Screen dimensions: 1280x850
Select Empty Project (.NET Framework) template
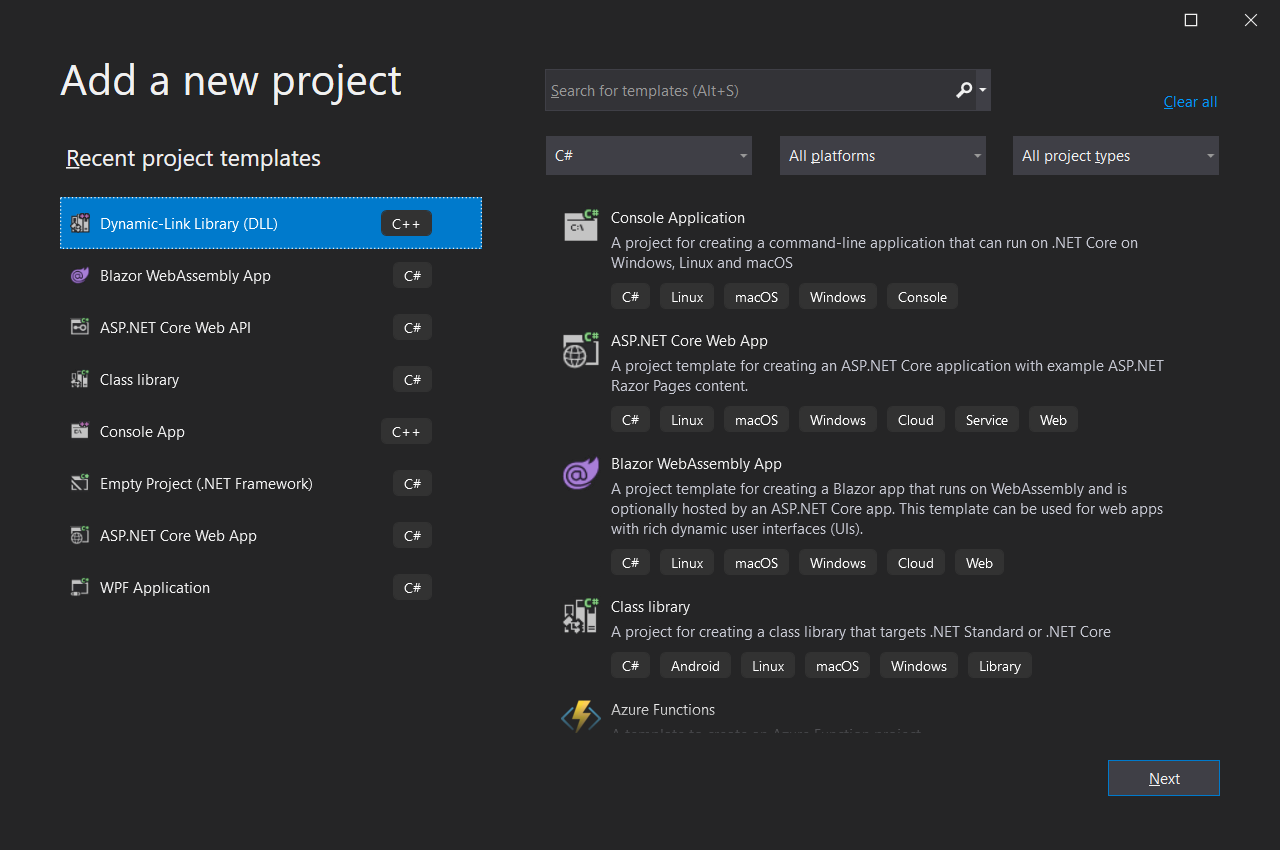pos(271,483)
